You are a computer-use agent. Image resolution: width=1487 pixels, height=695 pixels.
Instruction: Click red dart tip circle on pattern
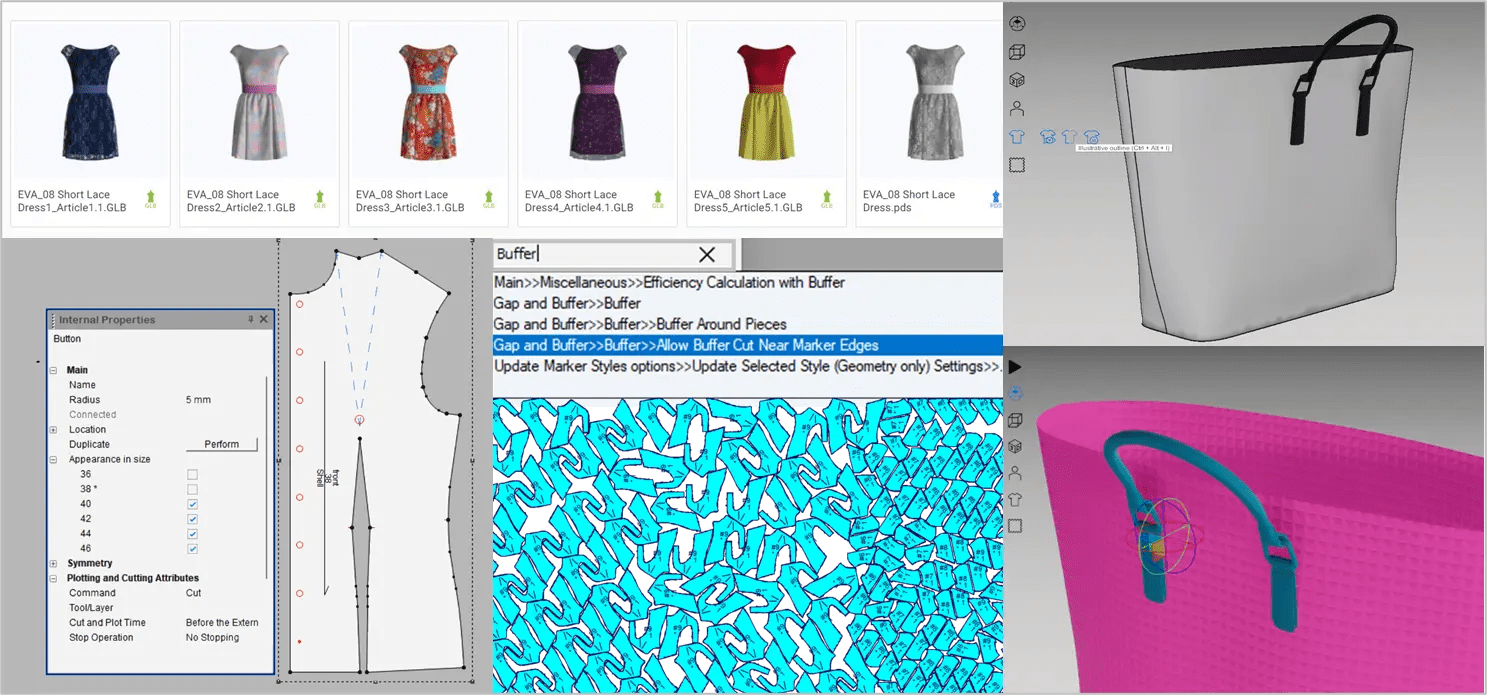[x=360, y=420]
